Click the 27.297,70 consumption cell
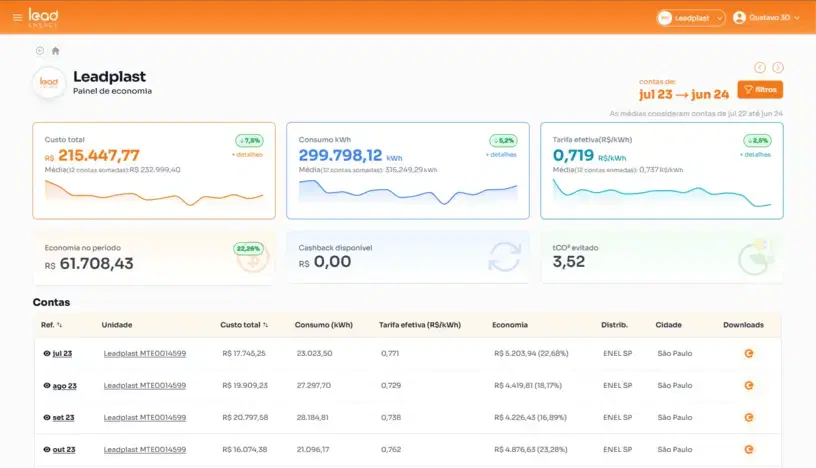This screenshot has width=816, height=468. pyautogui.click(x=314, y=386)
